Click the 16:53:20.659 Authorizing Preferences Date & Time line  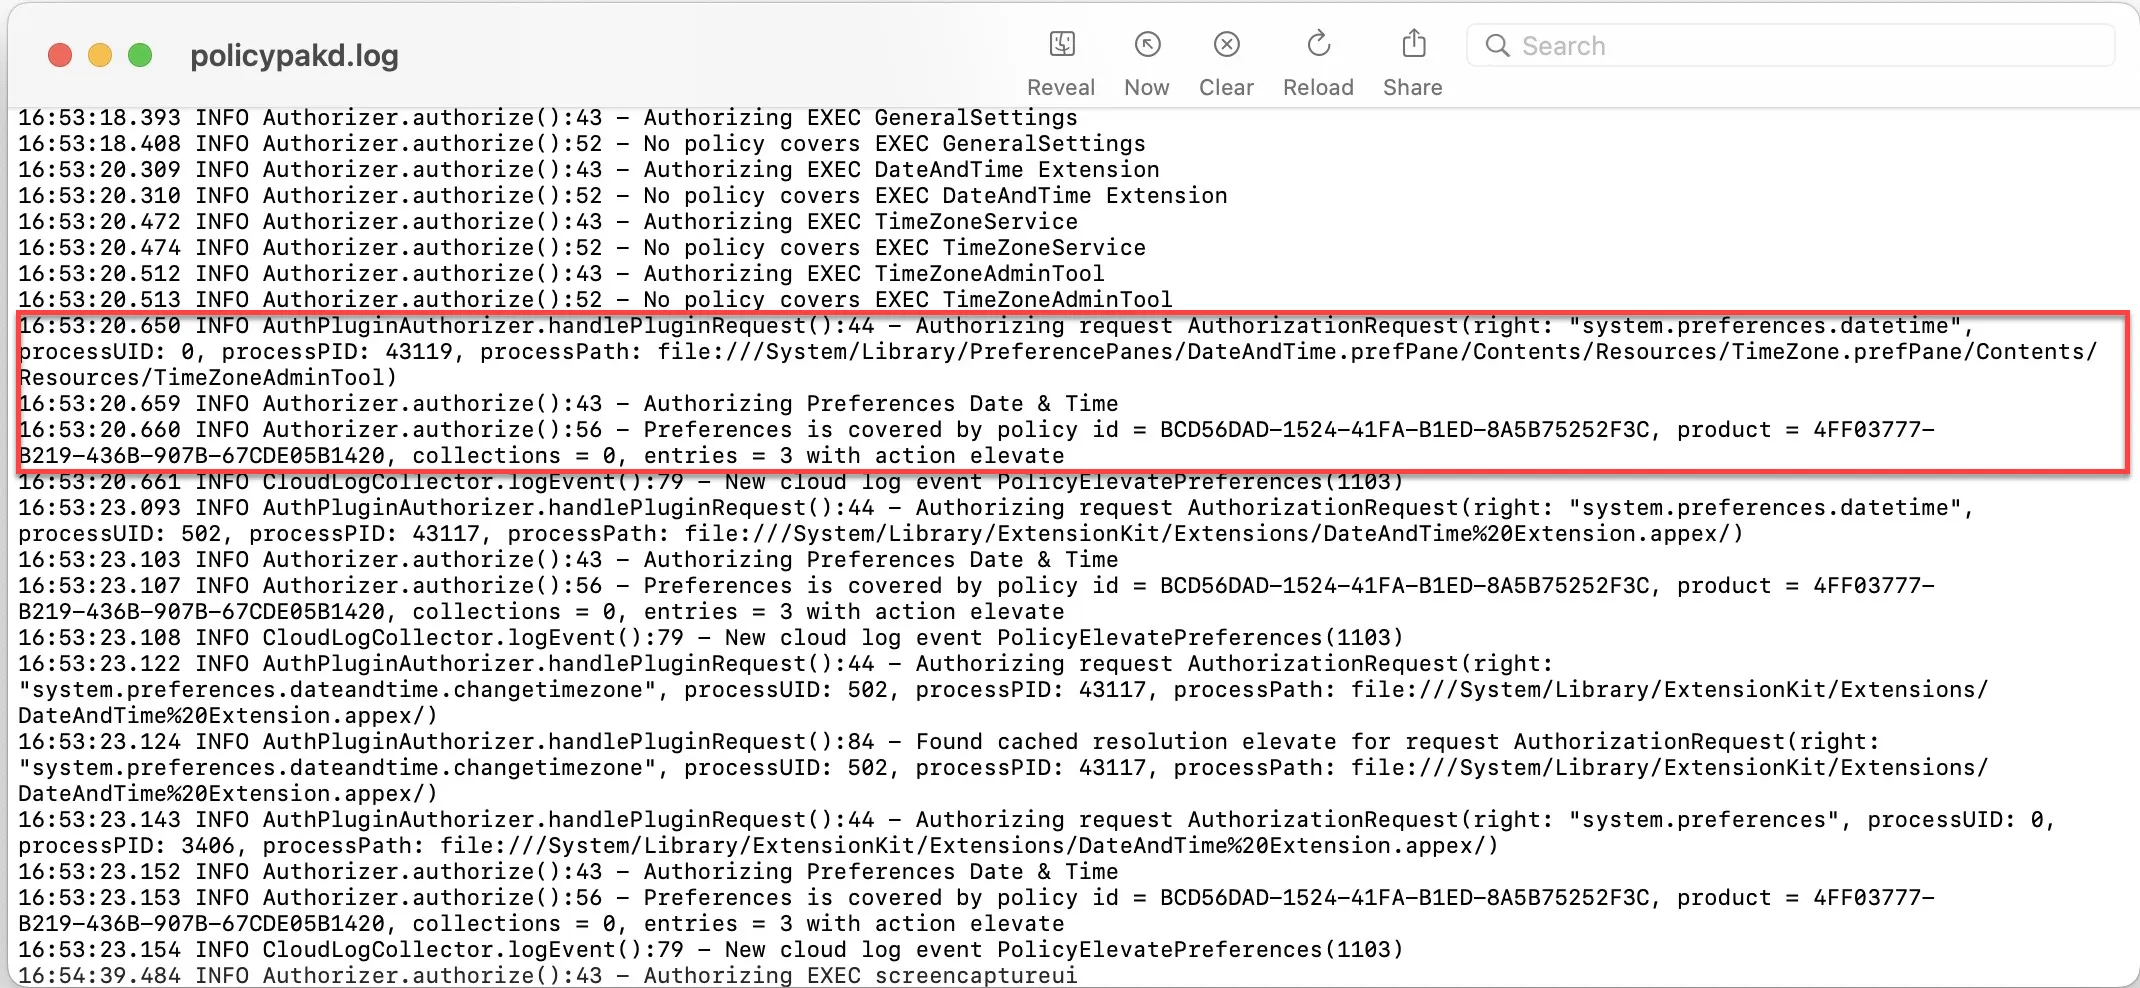(567, 404)
